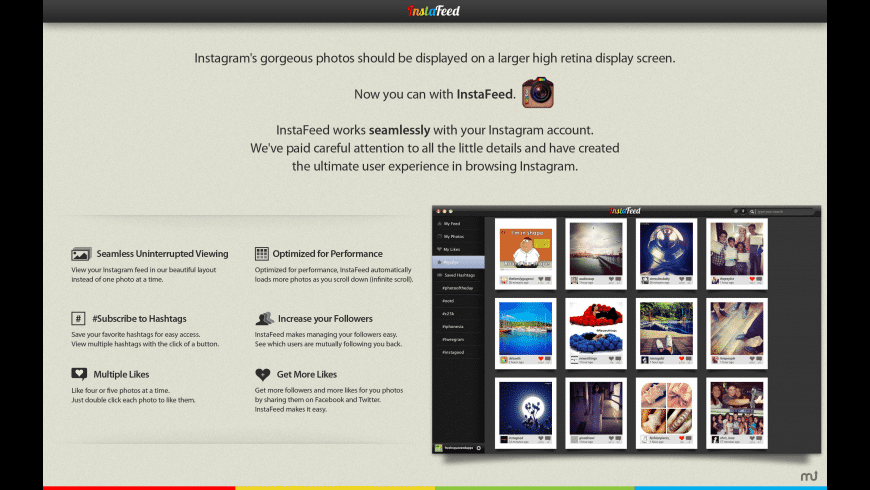Click the account avatar at sidebar bottom
Screen dimensions: 870x490
[438, 448]
